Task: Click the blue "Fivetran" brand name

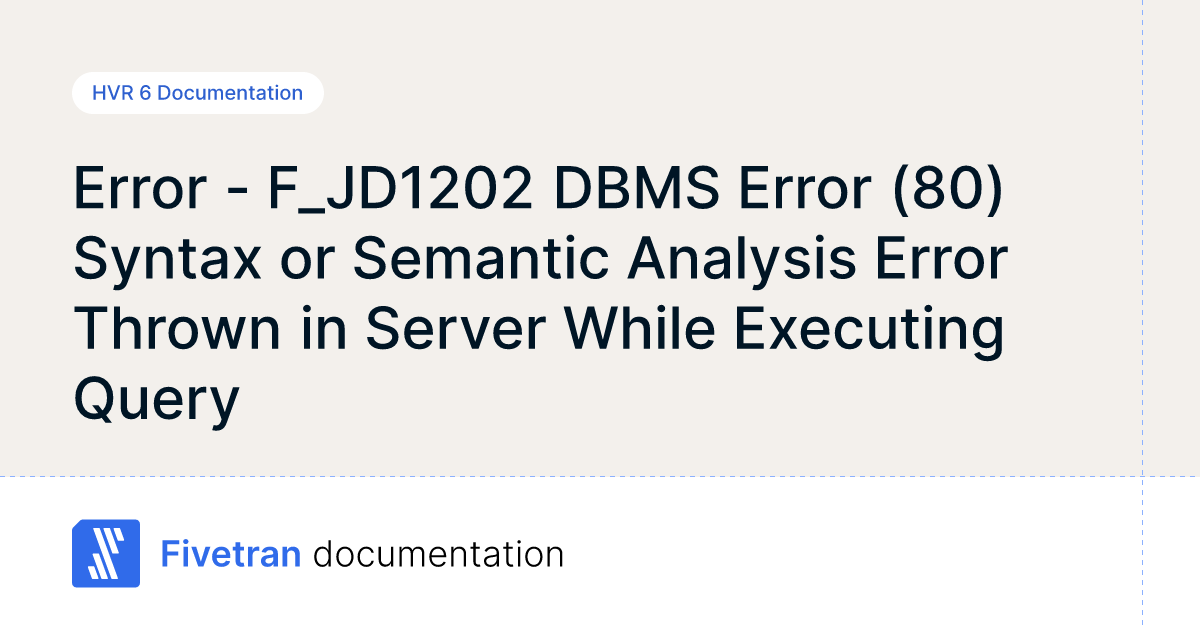Action: 231,554
